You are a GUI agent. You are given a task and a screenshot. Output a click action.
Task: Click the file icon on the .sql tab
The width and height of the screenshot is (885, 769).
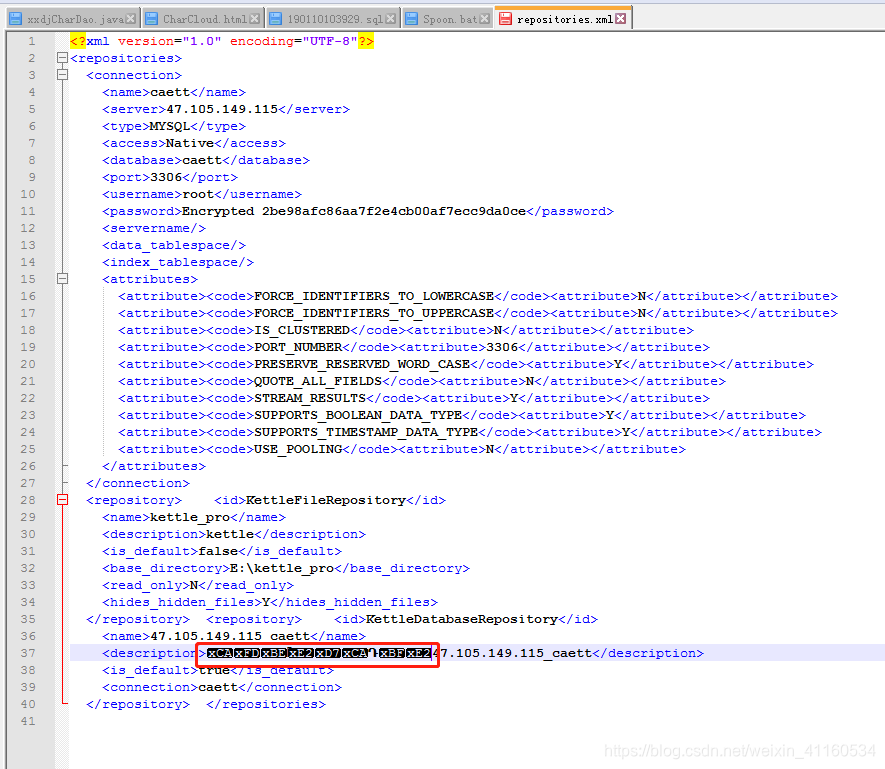275,19
